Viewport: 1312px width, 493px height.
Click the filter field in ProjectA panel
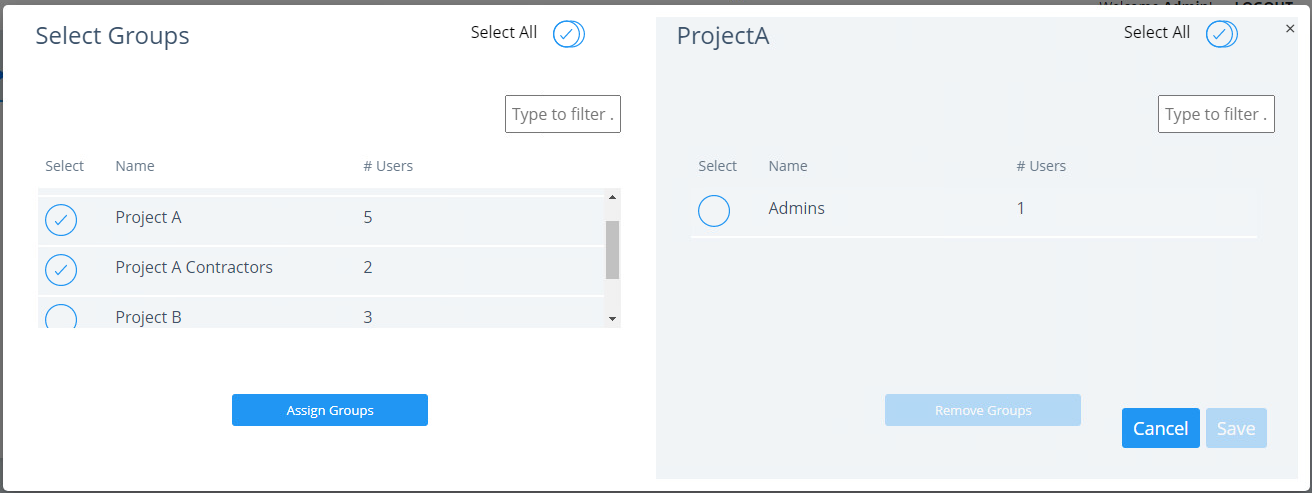[1216, 114]
